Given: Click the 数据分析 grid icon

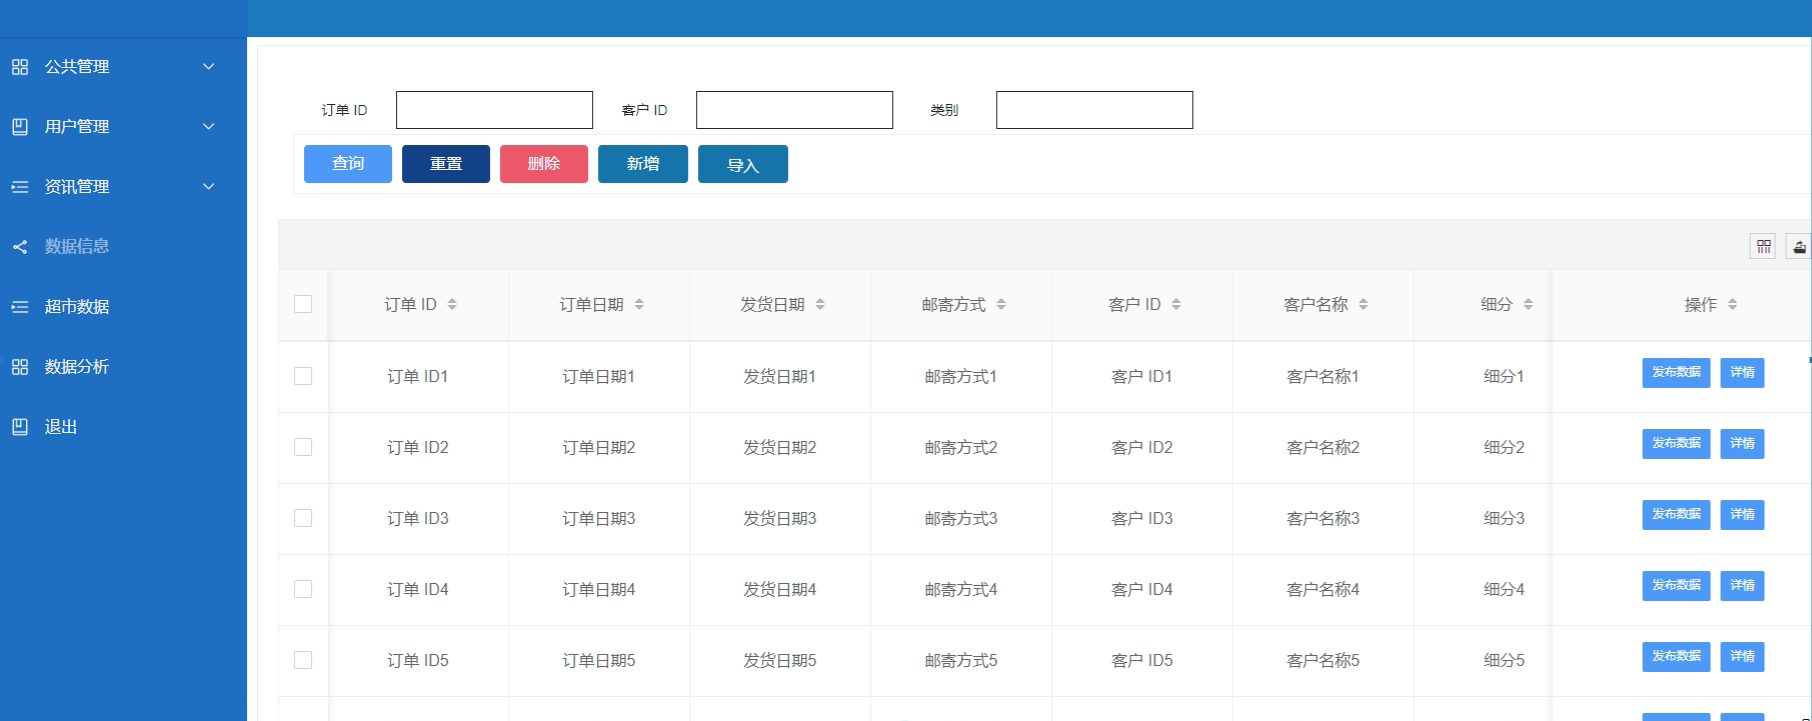Looking at the screenshot, I should pyautogui.click(x=20, y=367).
